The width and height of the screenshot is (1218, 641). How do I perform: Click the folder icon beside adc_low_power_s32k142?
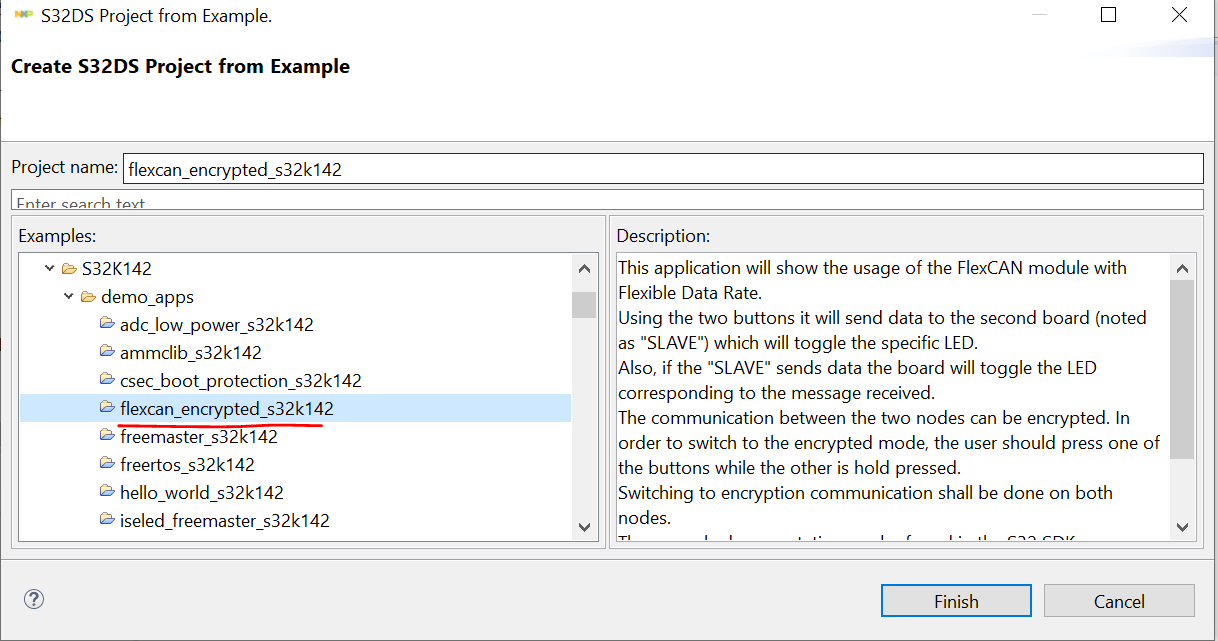coord(107,324)
